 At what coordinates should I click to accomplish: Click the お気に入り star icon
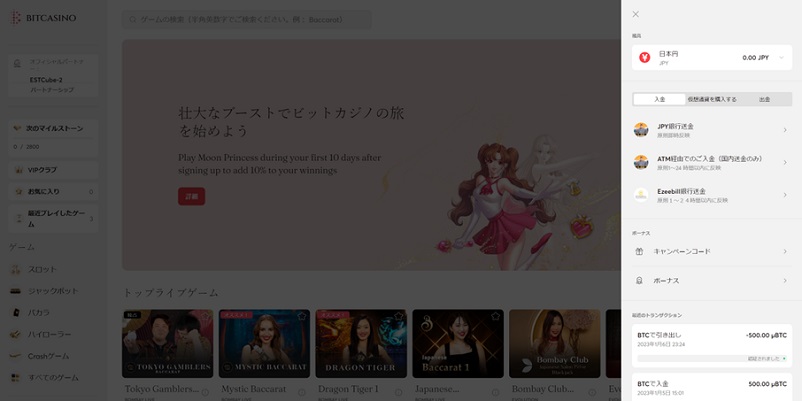coord(19,192)
